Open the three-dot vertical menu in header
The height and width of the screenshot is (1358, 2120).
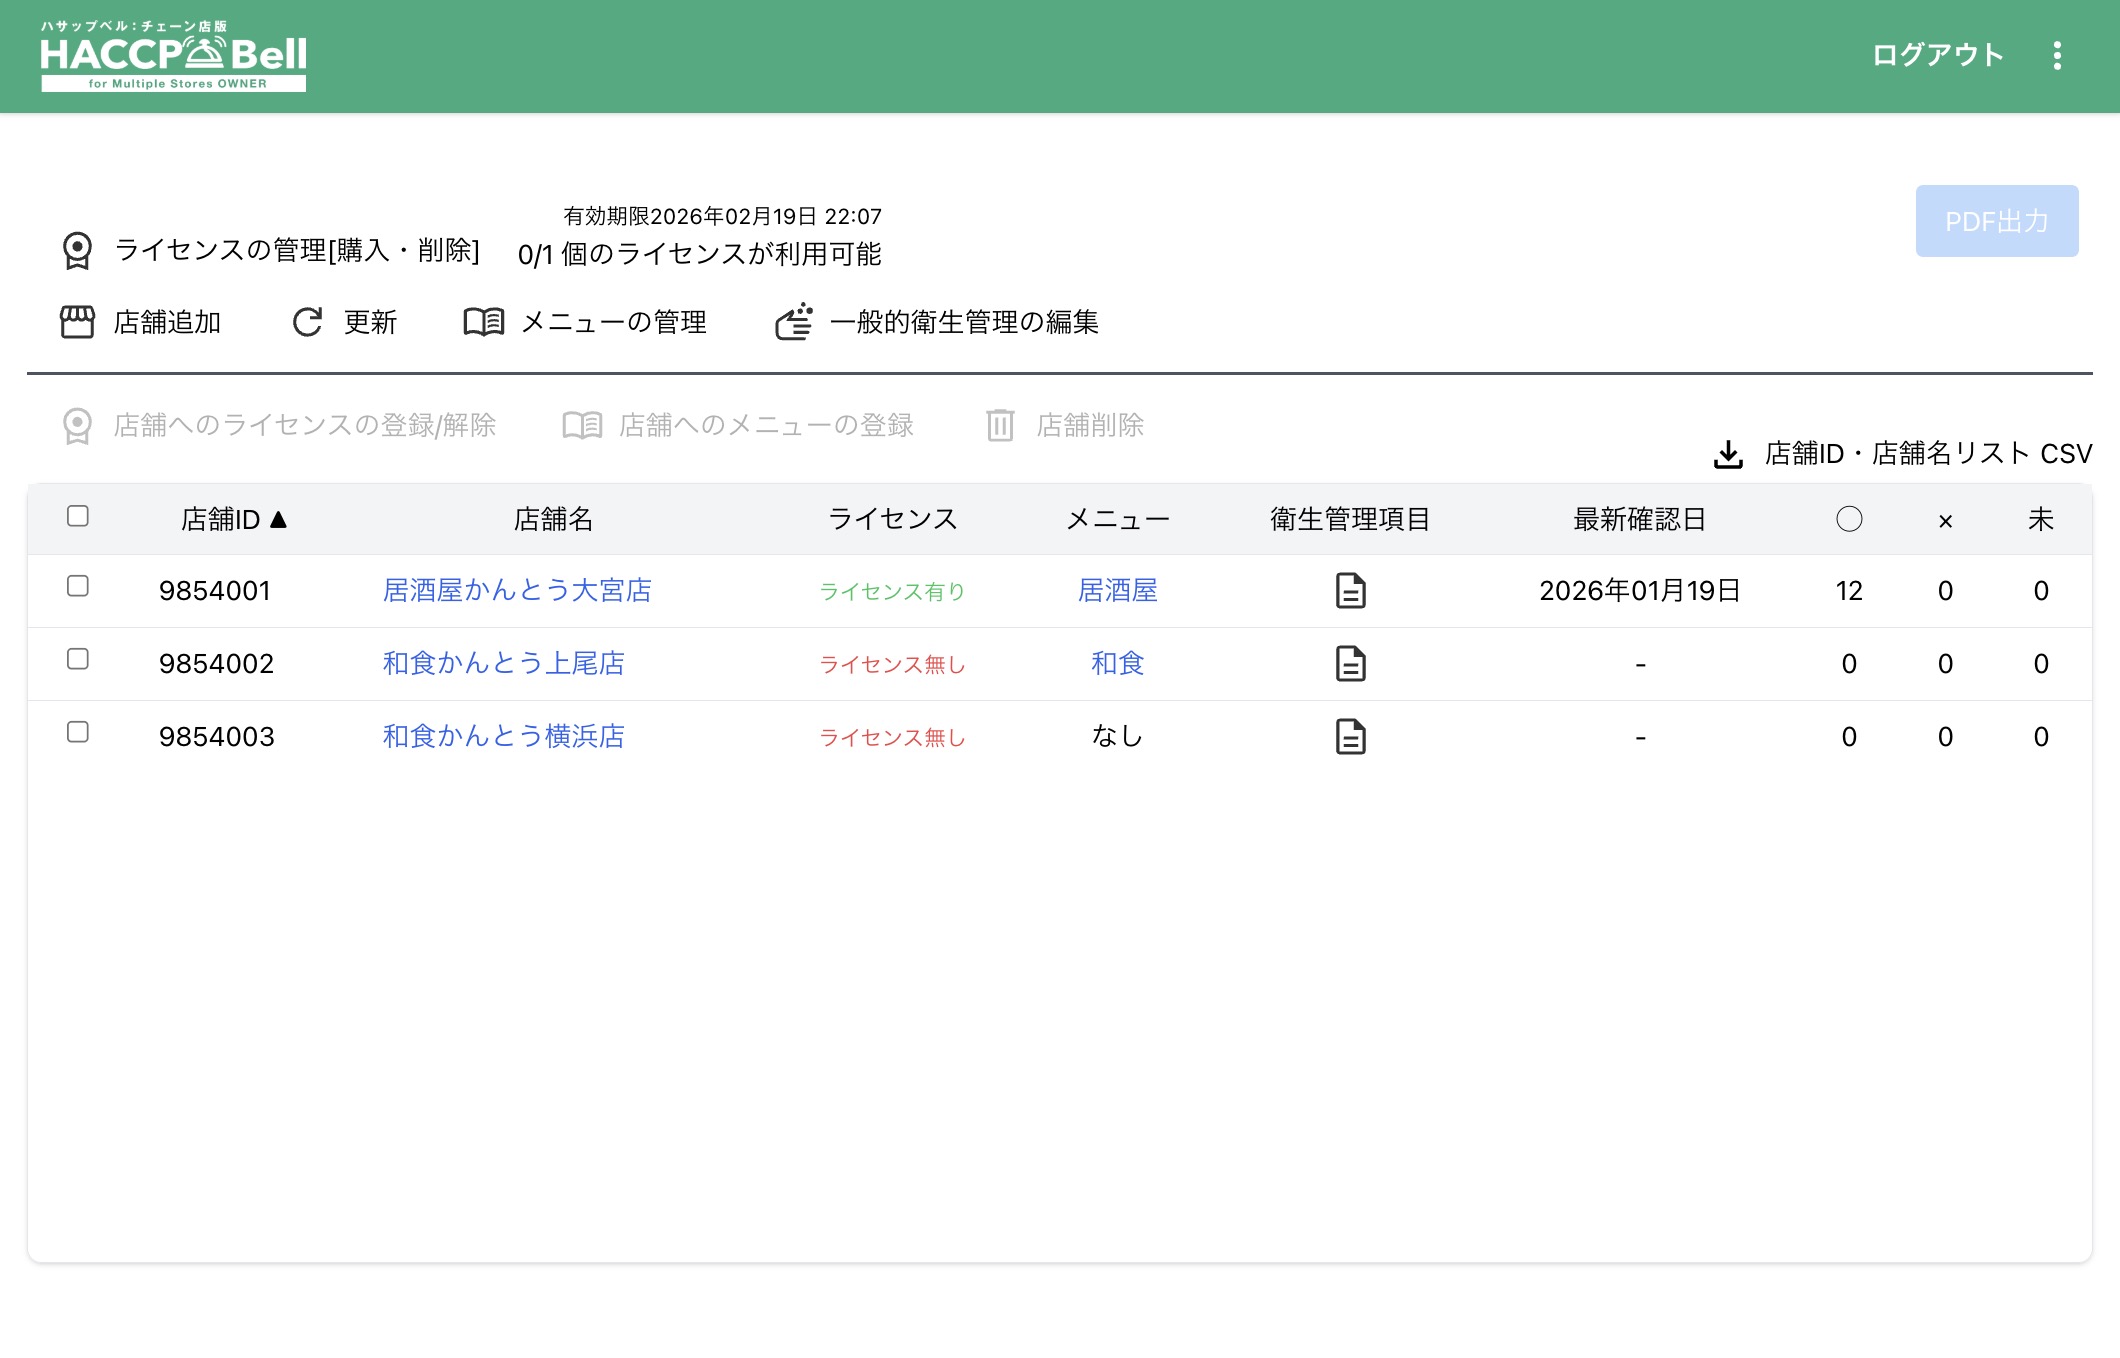(2057, 56)
